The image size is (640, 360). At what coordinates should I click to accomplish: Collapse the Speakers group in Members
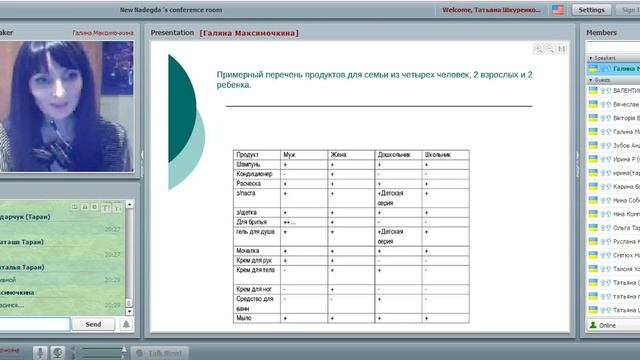[591, 58]
